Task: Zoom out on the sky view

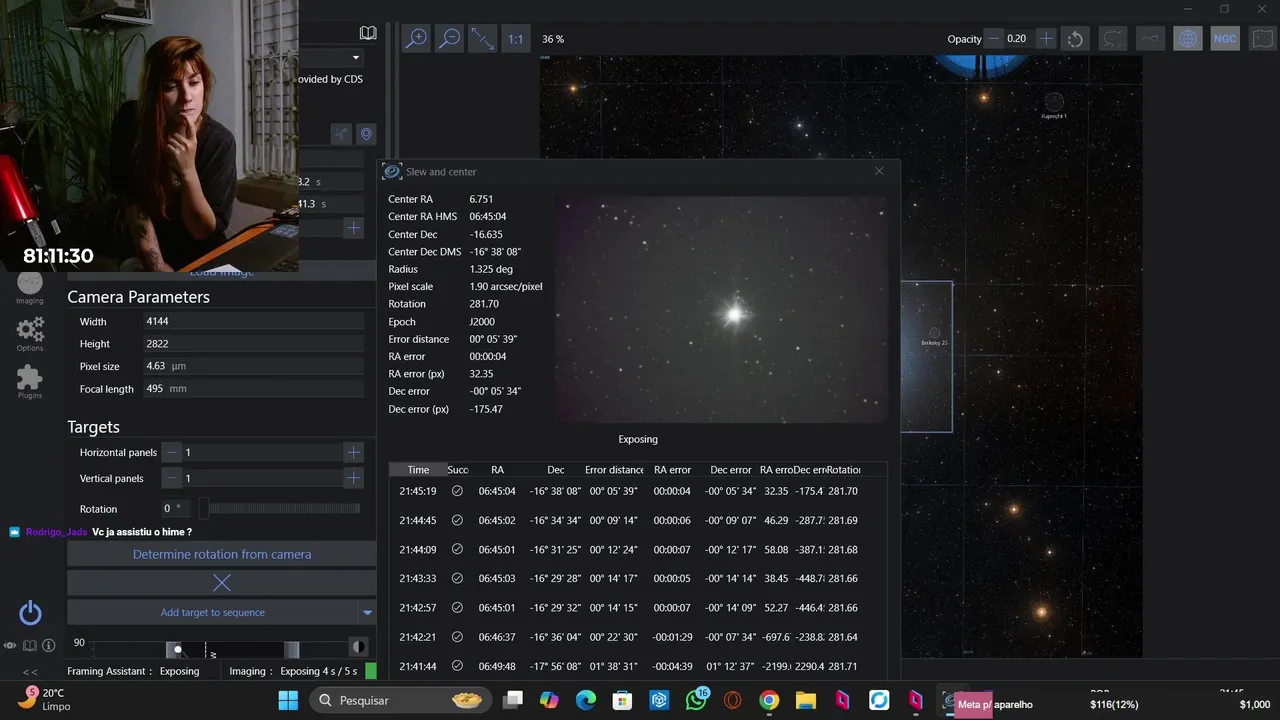Action: [450, 38]
